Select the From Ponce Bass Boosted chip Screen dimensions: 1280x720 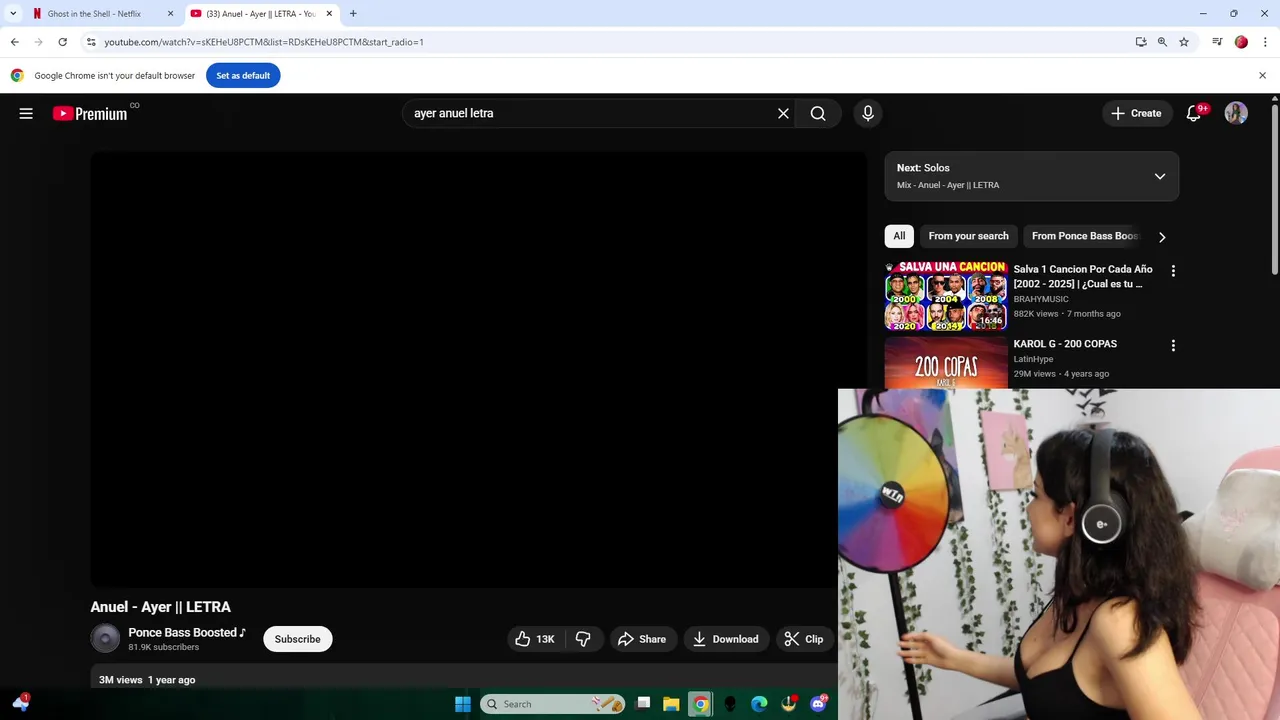point(1084,236)
